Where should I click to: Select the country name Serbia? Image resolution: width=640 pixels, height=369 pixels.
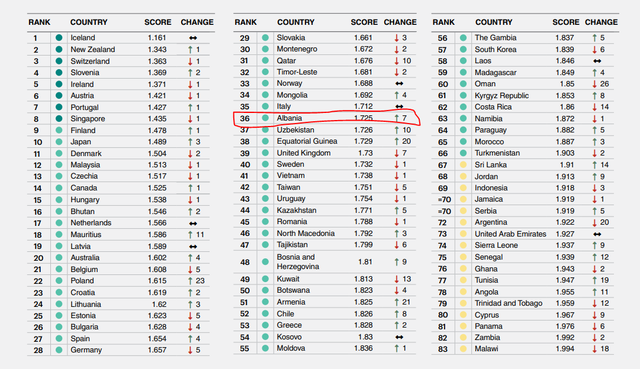[485, 211]
